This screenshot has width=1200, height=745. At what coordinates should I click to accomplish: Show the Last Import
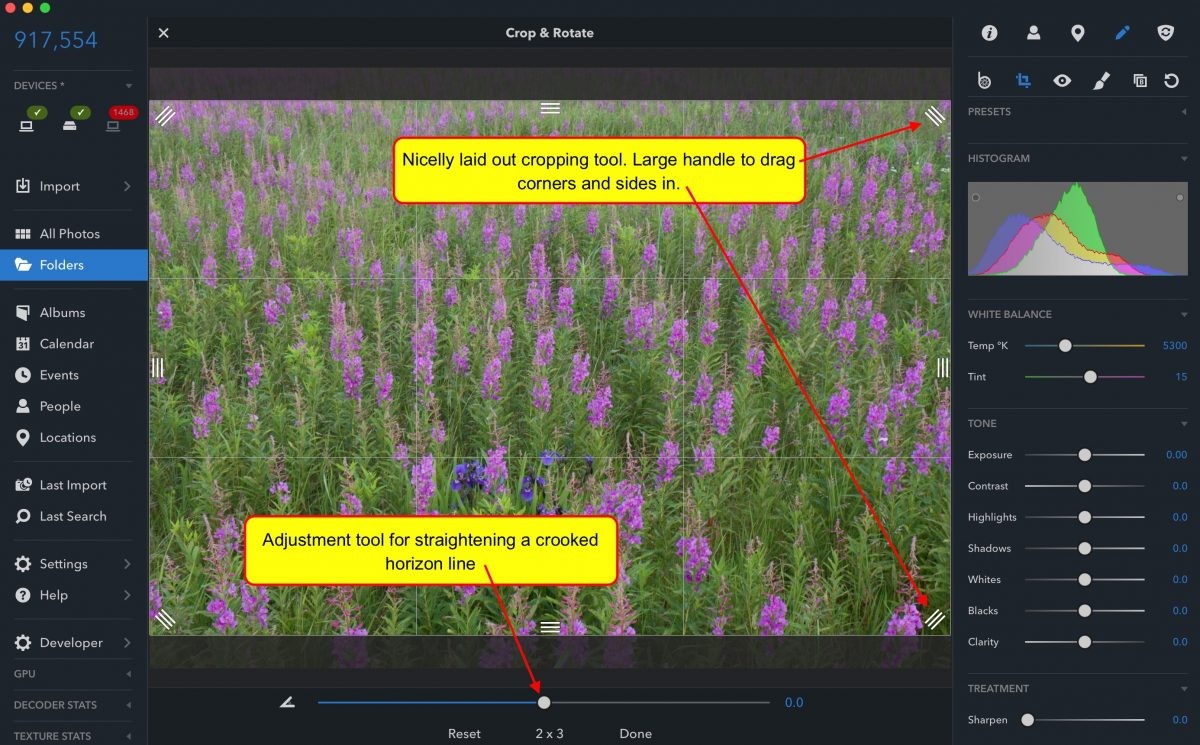tap(74, 485)
